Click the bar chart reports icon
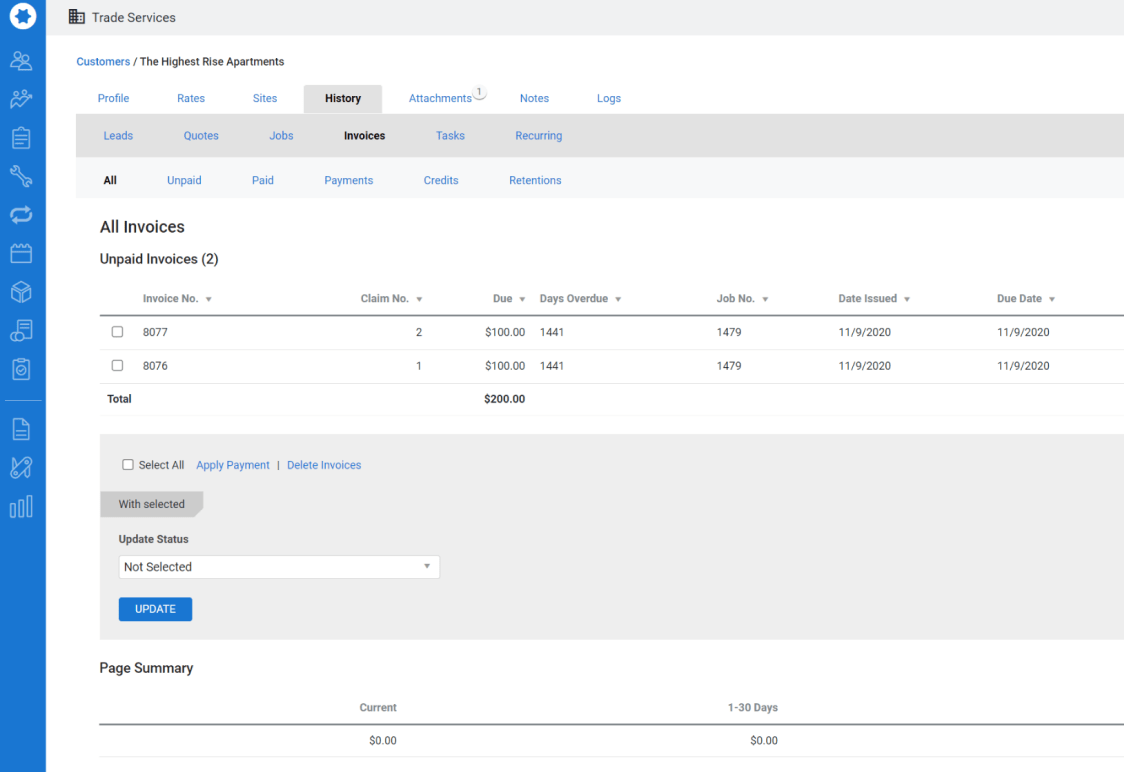Viewport: 1124px width, 772px height. tap(20, 507)
